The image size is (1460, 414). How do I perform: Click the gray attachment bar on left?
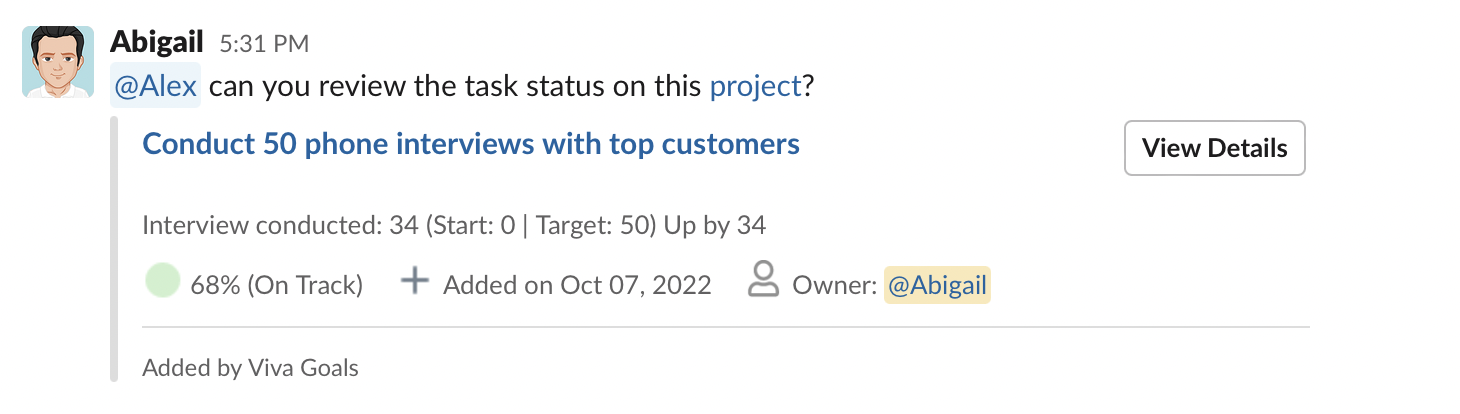[114, 249]
